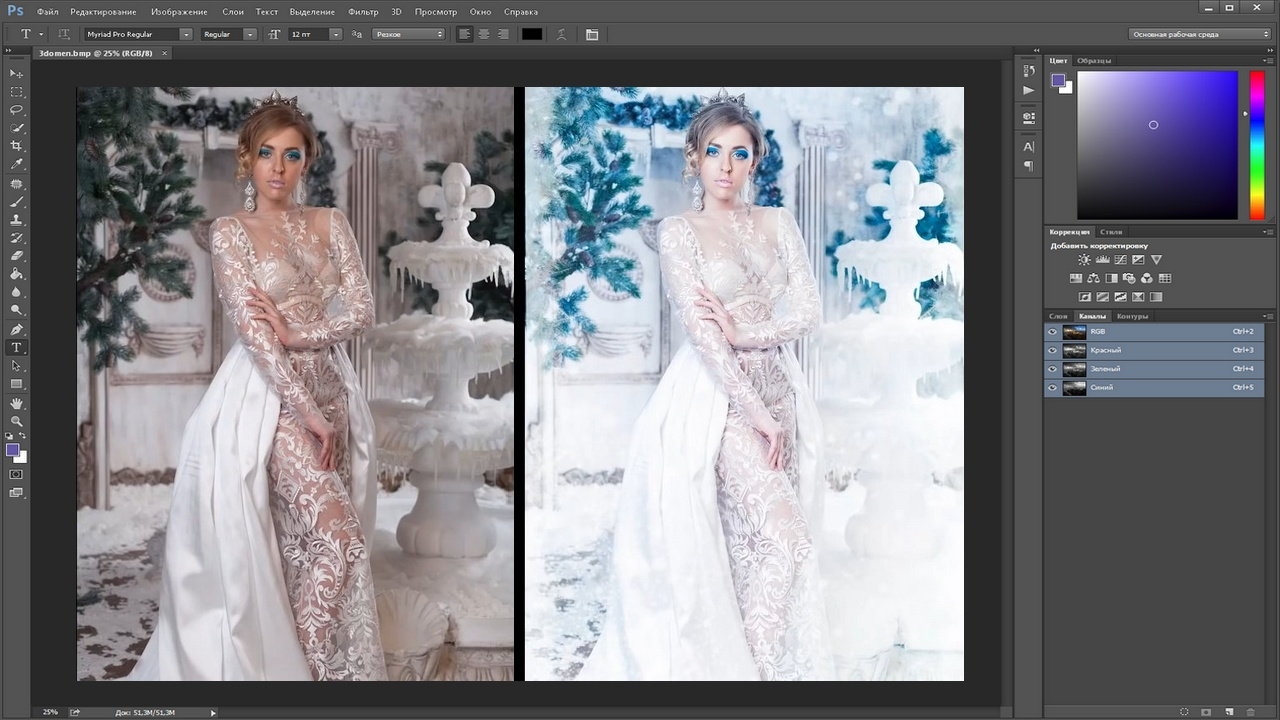
Task: Select the Brush tool
Action: (x=16, y=202)
